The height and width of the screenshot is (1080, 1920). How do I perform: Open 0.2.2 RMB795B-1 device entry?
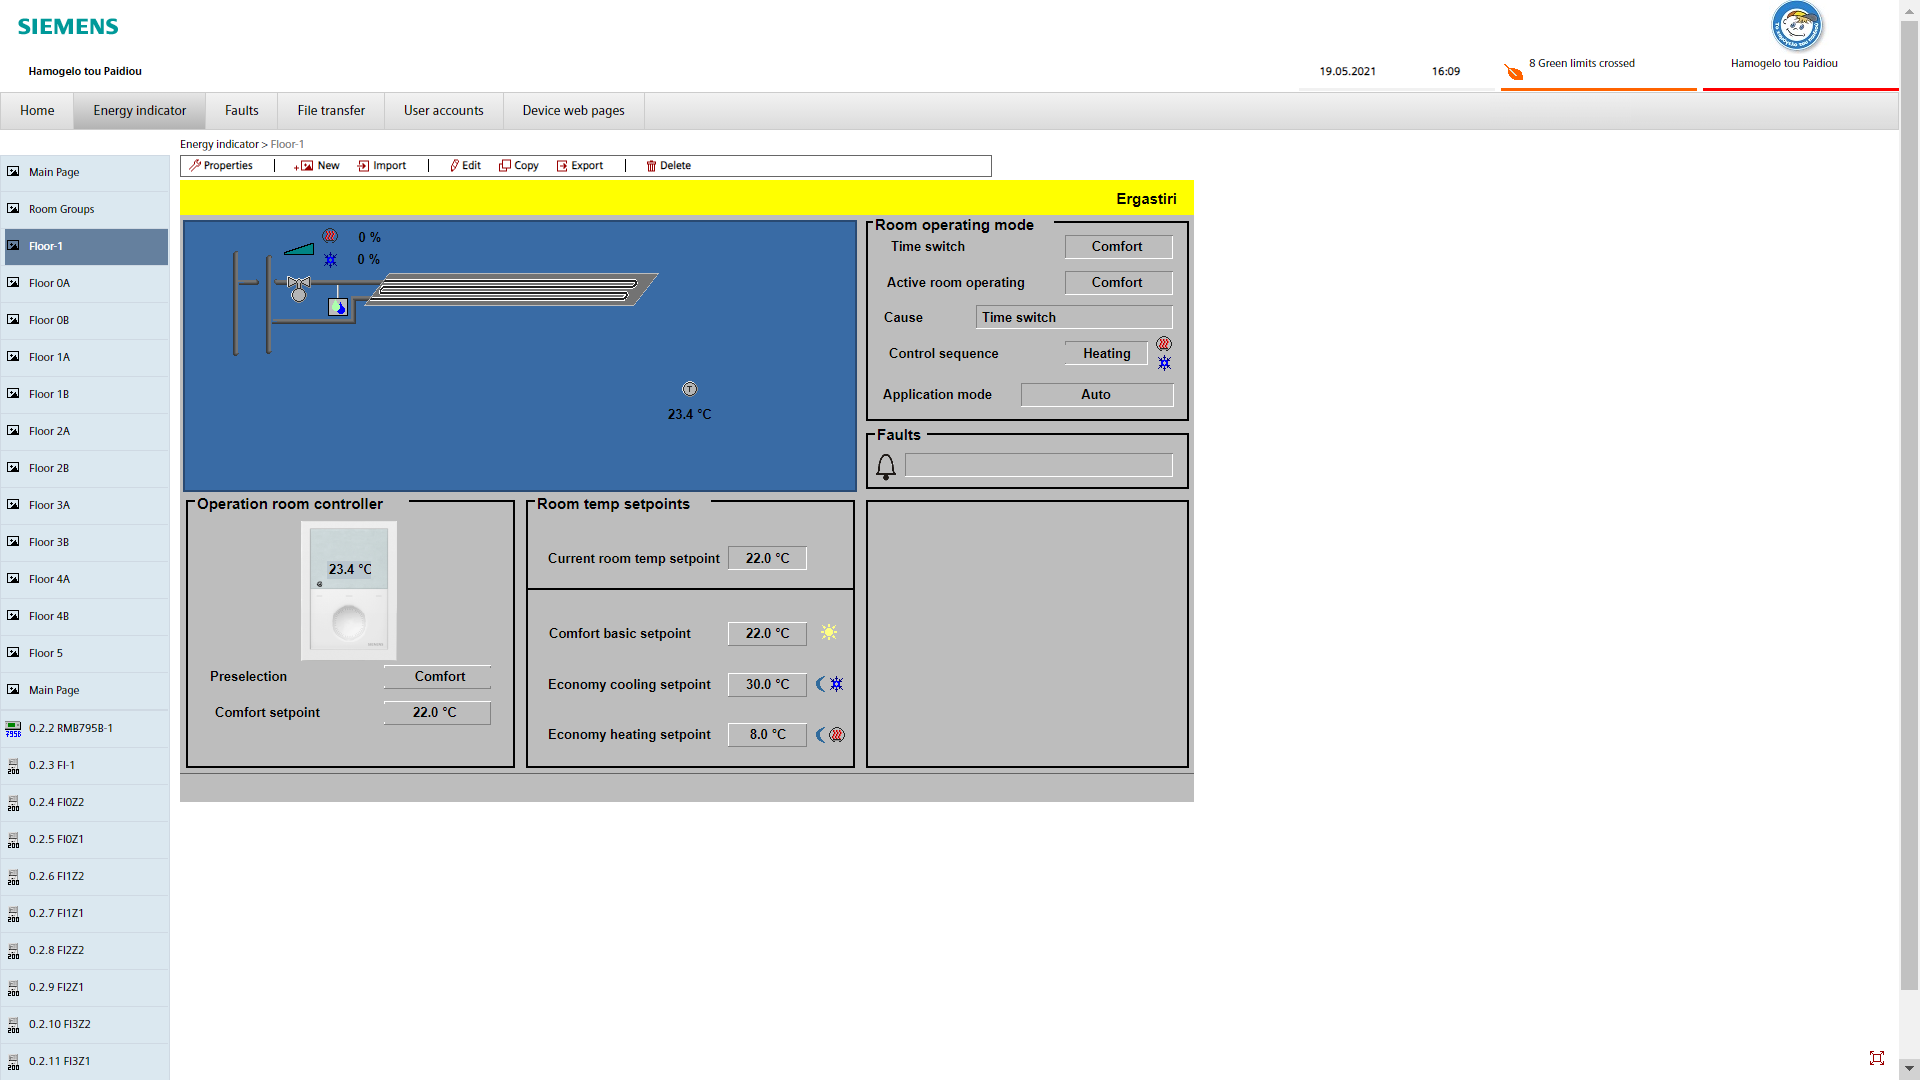tap(70, 729)
